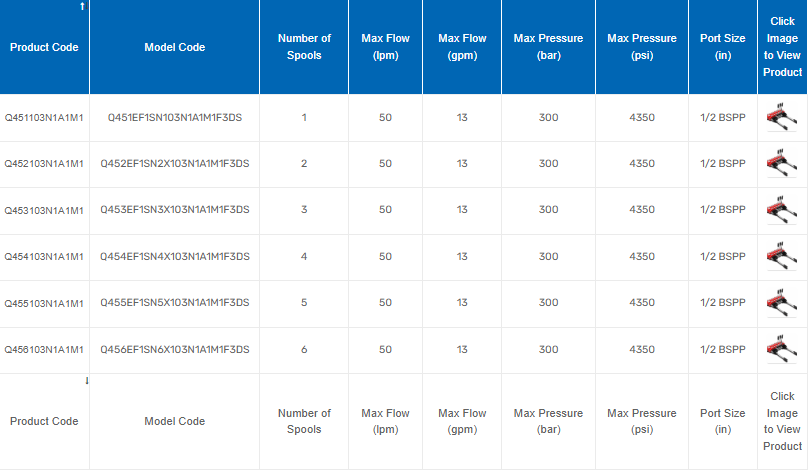This screenshot has width=808, height=470.
Task: Click spool count 1 in first row
Action: click(x=304, y=118)
